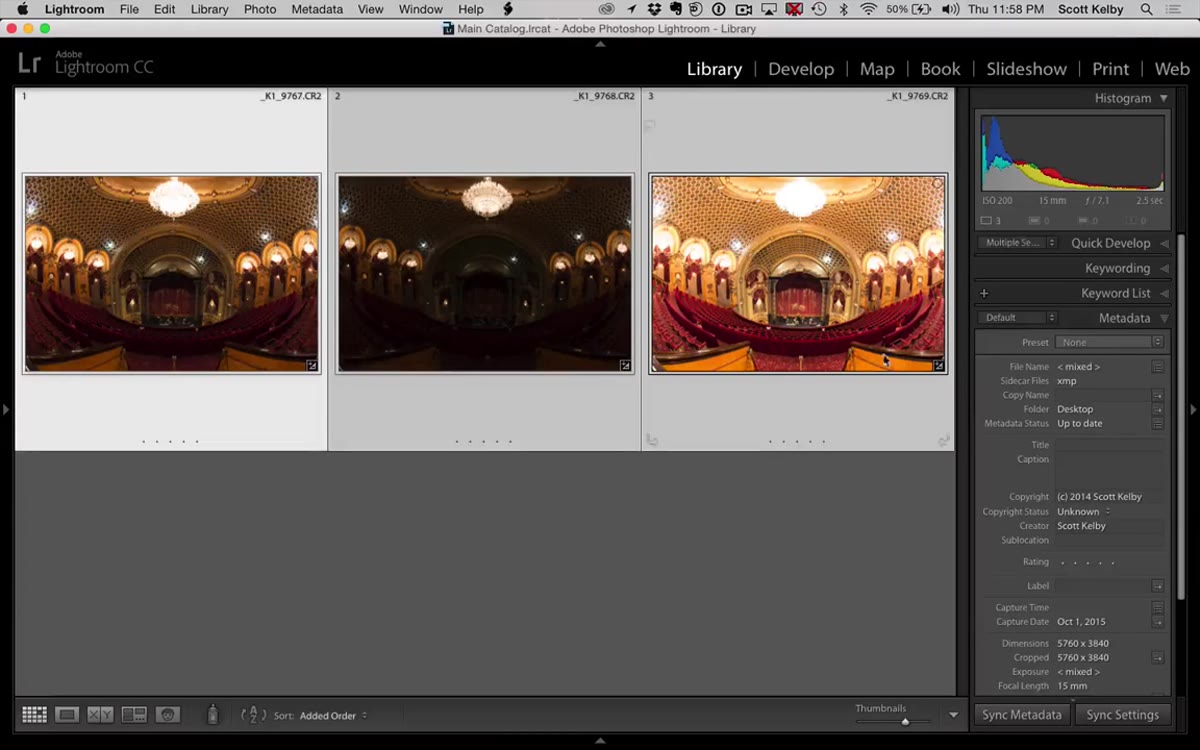The image size is (1200, 750).
Task: Open the Metadata menu in menu bar
Action: [x=316, y=9]
